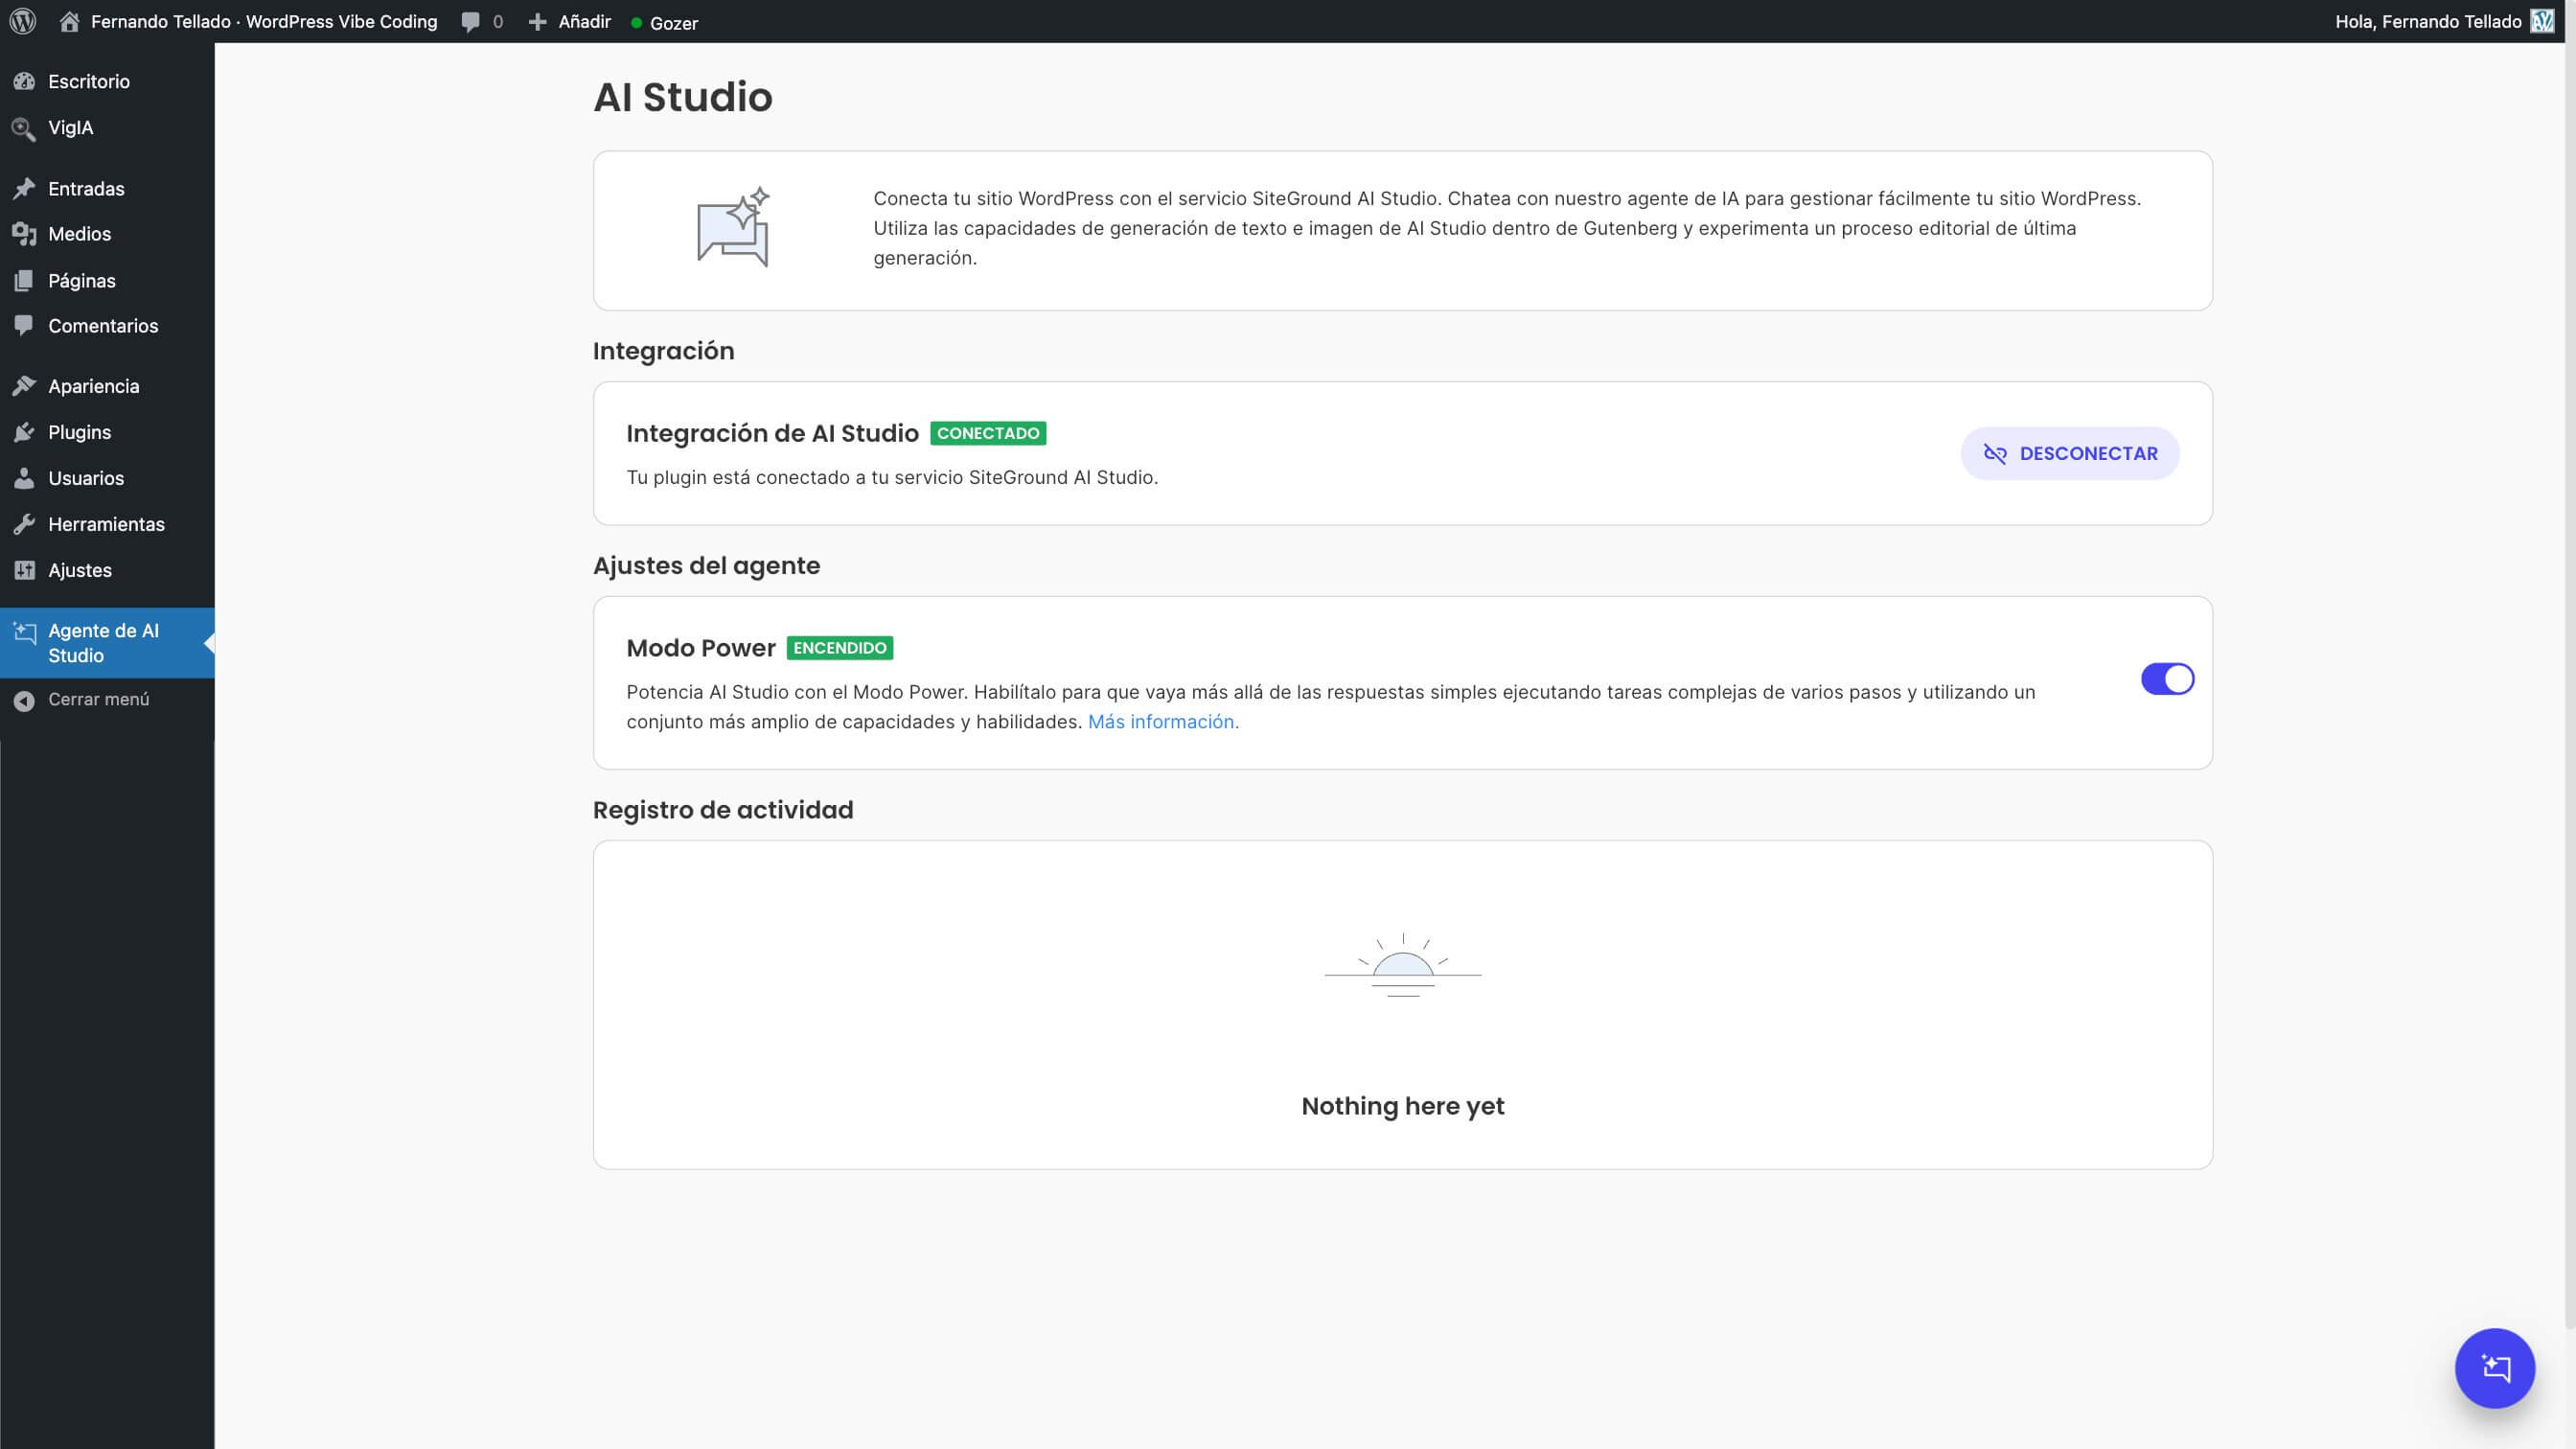
Task: Click the Plugins plug icon
Action: click(x=25, y=431)
